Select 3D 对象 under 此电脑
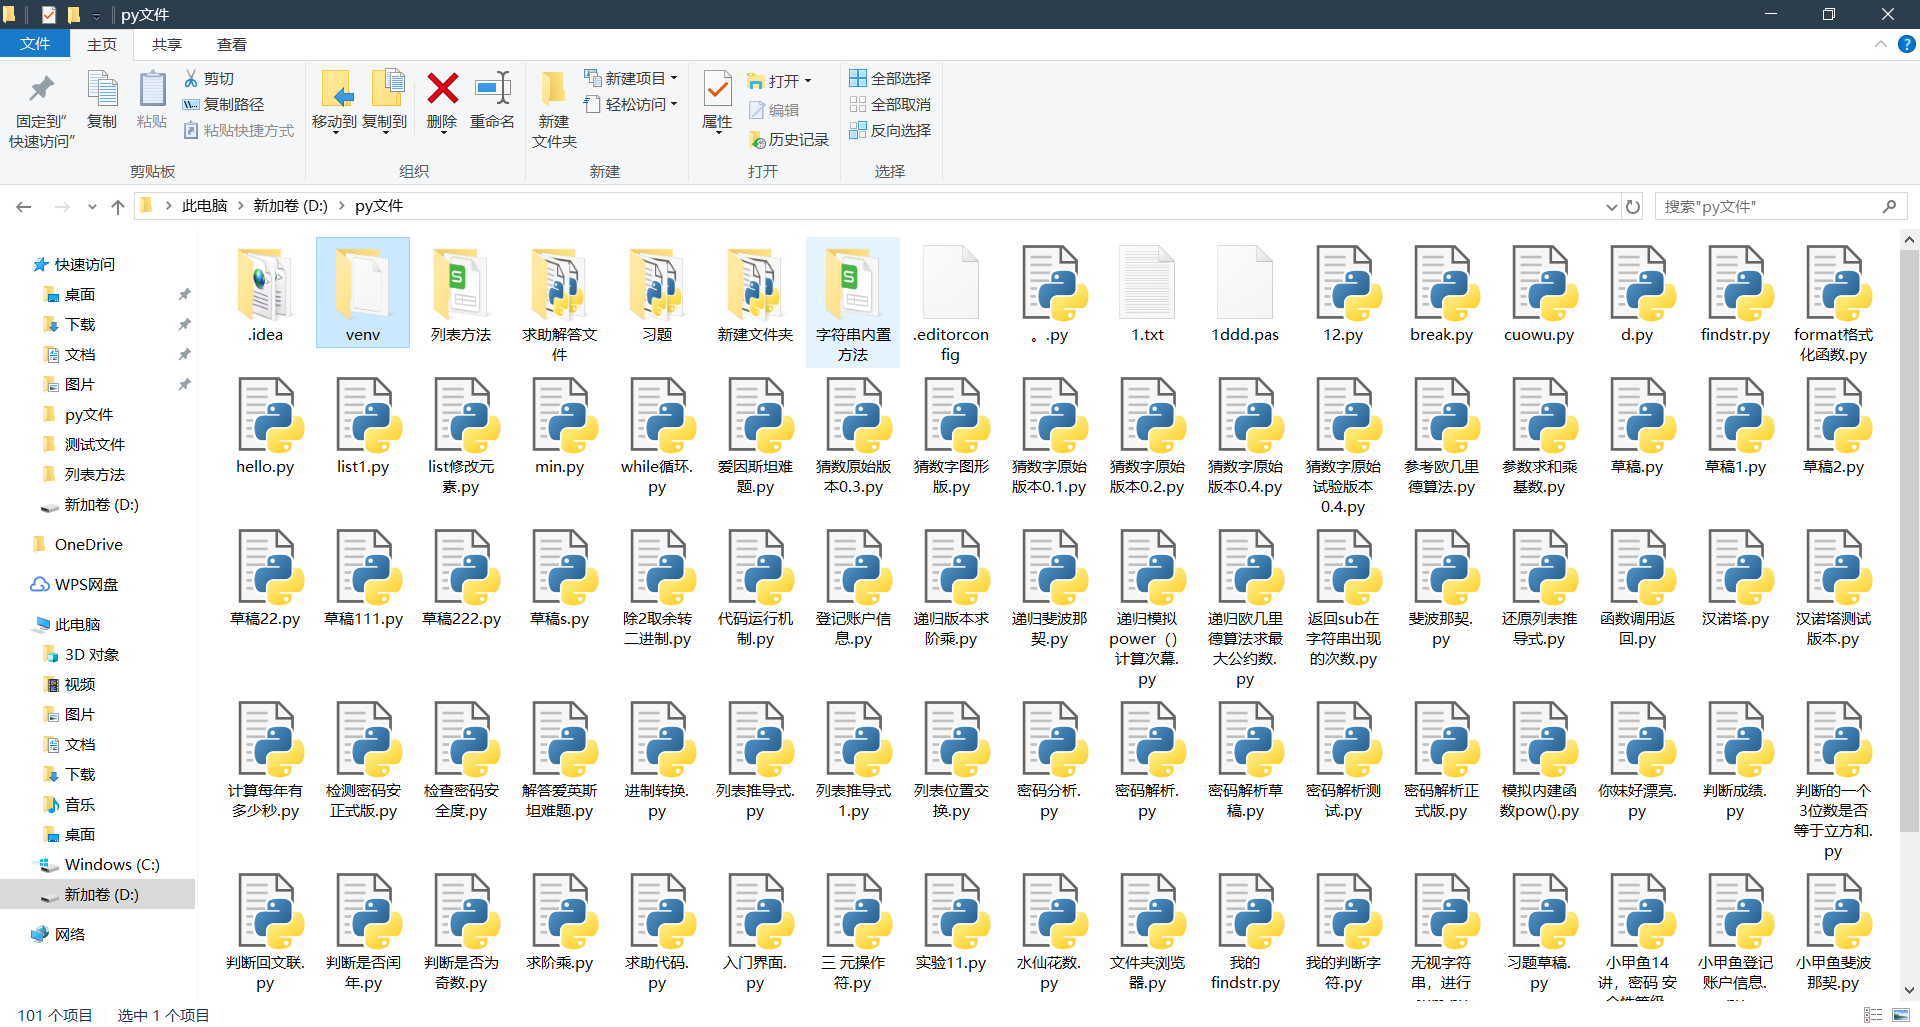Screen dimensions: 1920x1027 click(x=92, y=655)
